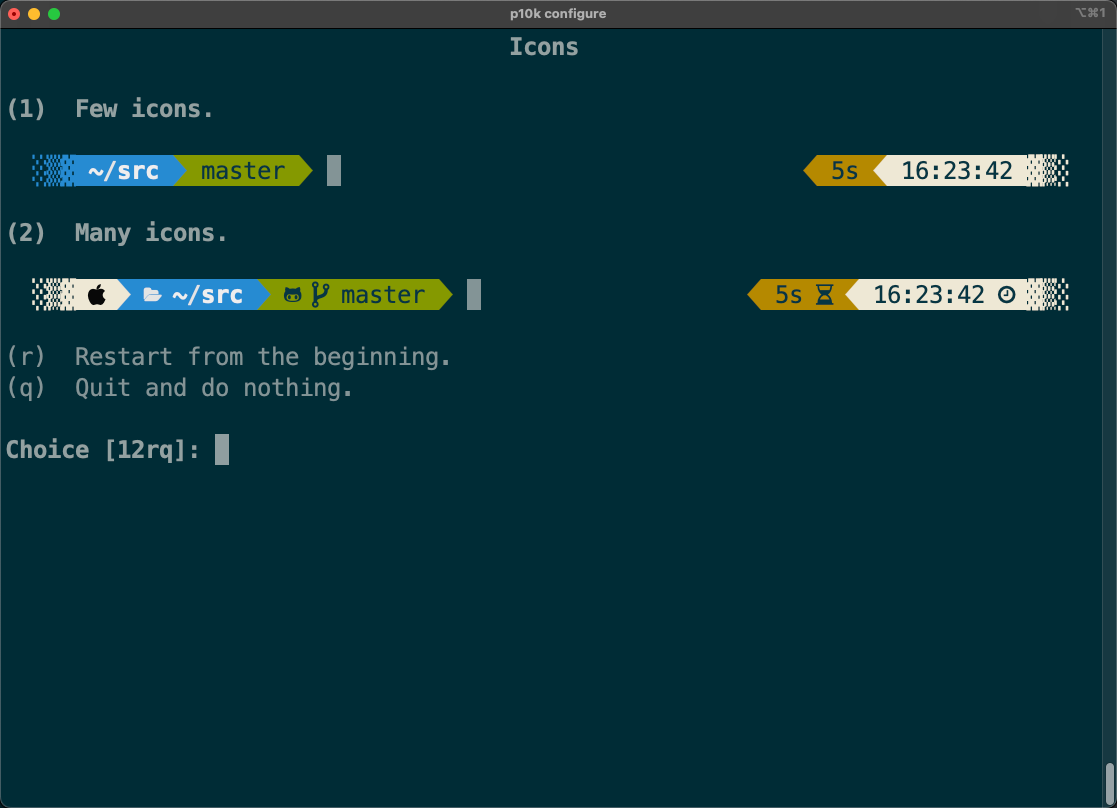Image resolution: width=1117 pixels, height=808 pixels.
Task: Click the Apple logo icon in the prompt
Action: pyautogui.click(x=97, y=295)
